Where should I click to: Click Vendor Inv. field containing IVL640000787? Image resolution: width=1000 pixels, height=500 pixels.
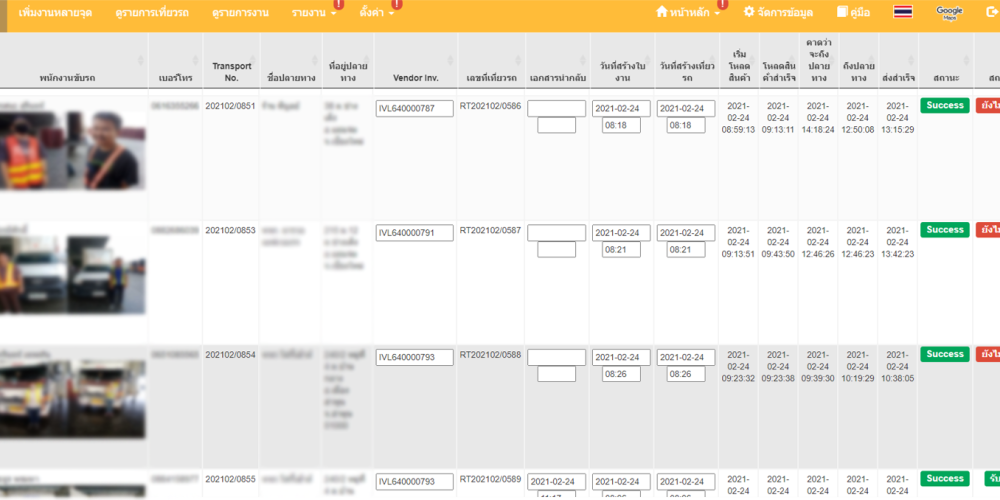tap(414, 108)
